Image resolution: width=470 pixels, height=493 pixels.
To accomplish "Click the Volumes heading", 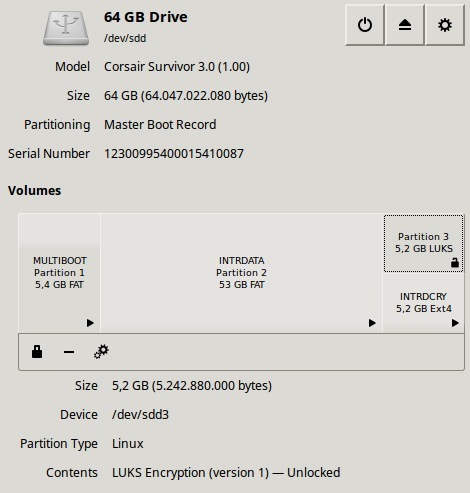I will 35,191.
